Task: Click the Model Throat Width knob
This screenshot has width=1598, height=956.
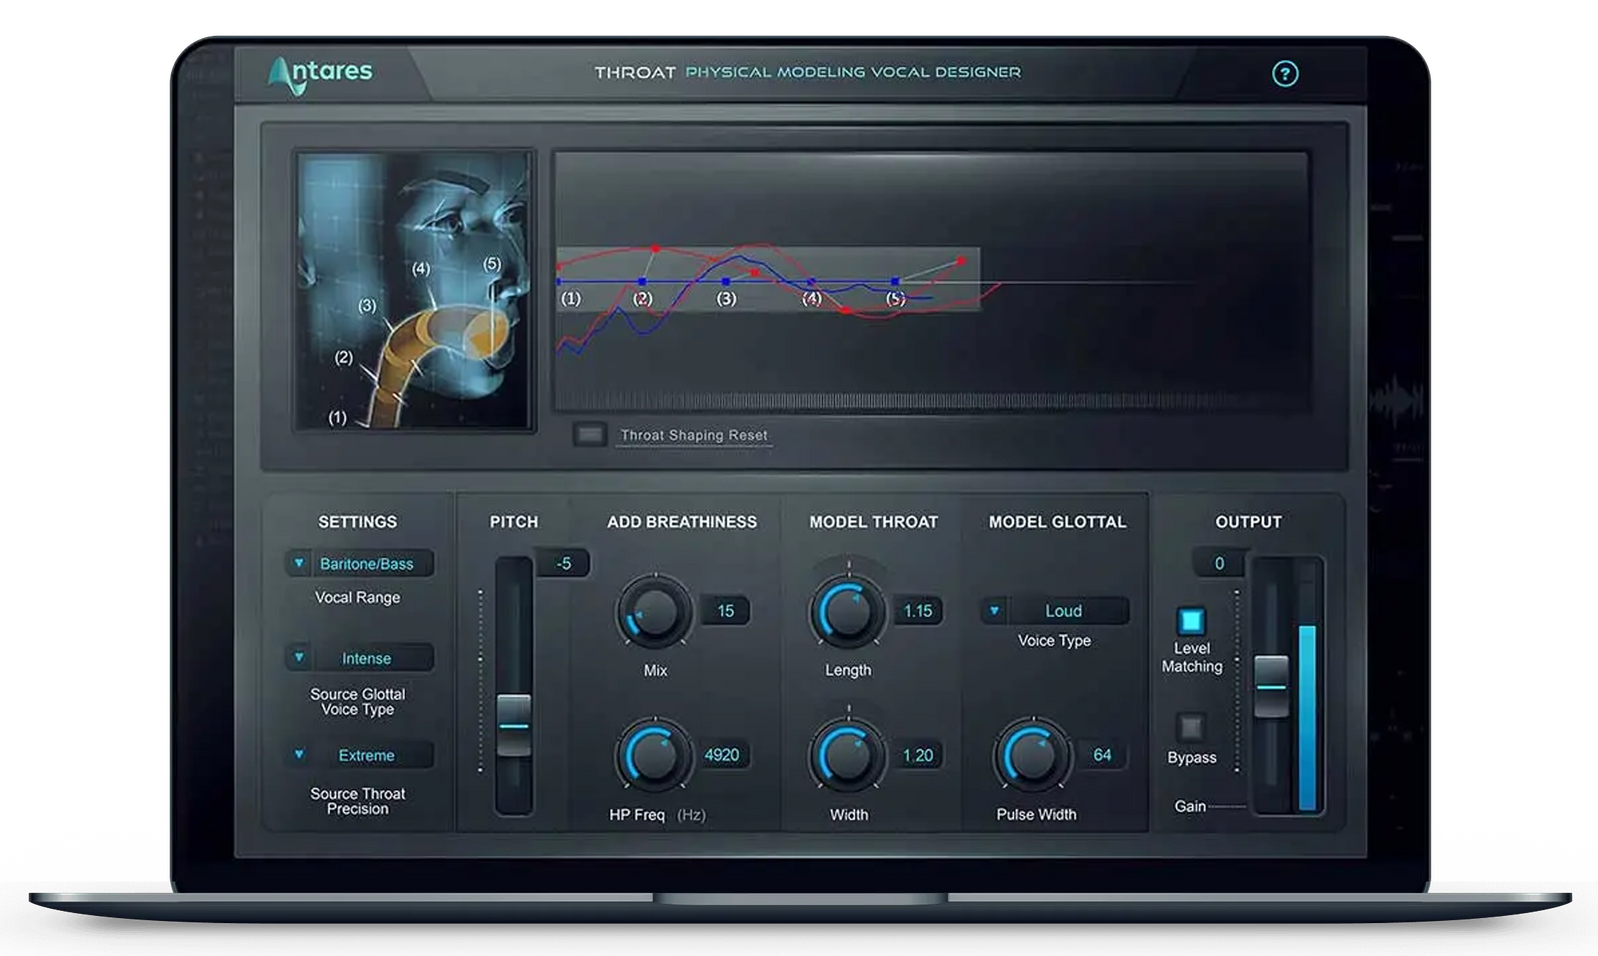Action: (x=848, y=756)
